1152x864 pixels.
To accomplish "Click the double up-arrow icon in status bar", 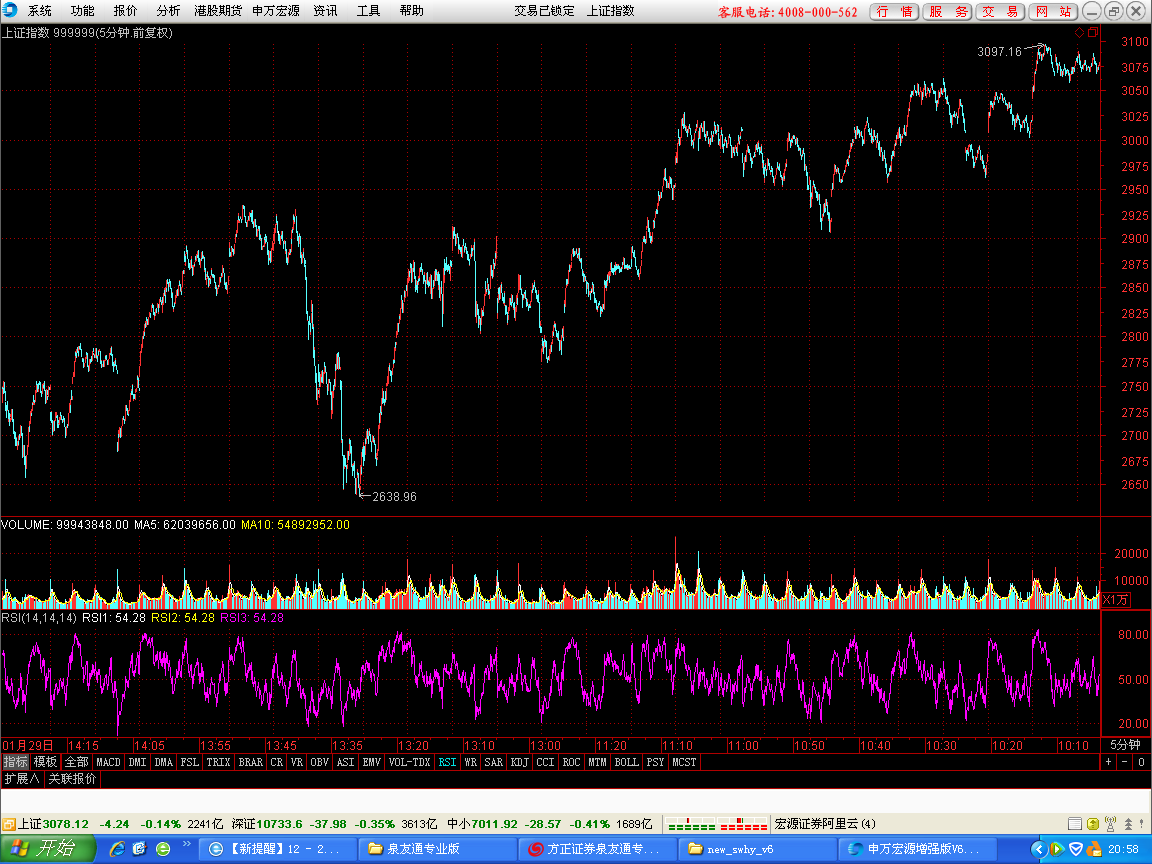I will [x=1128, y=824].
